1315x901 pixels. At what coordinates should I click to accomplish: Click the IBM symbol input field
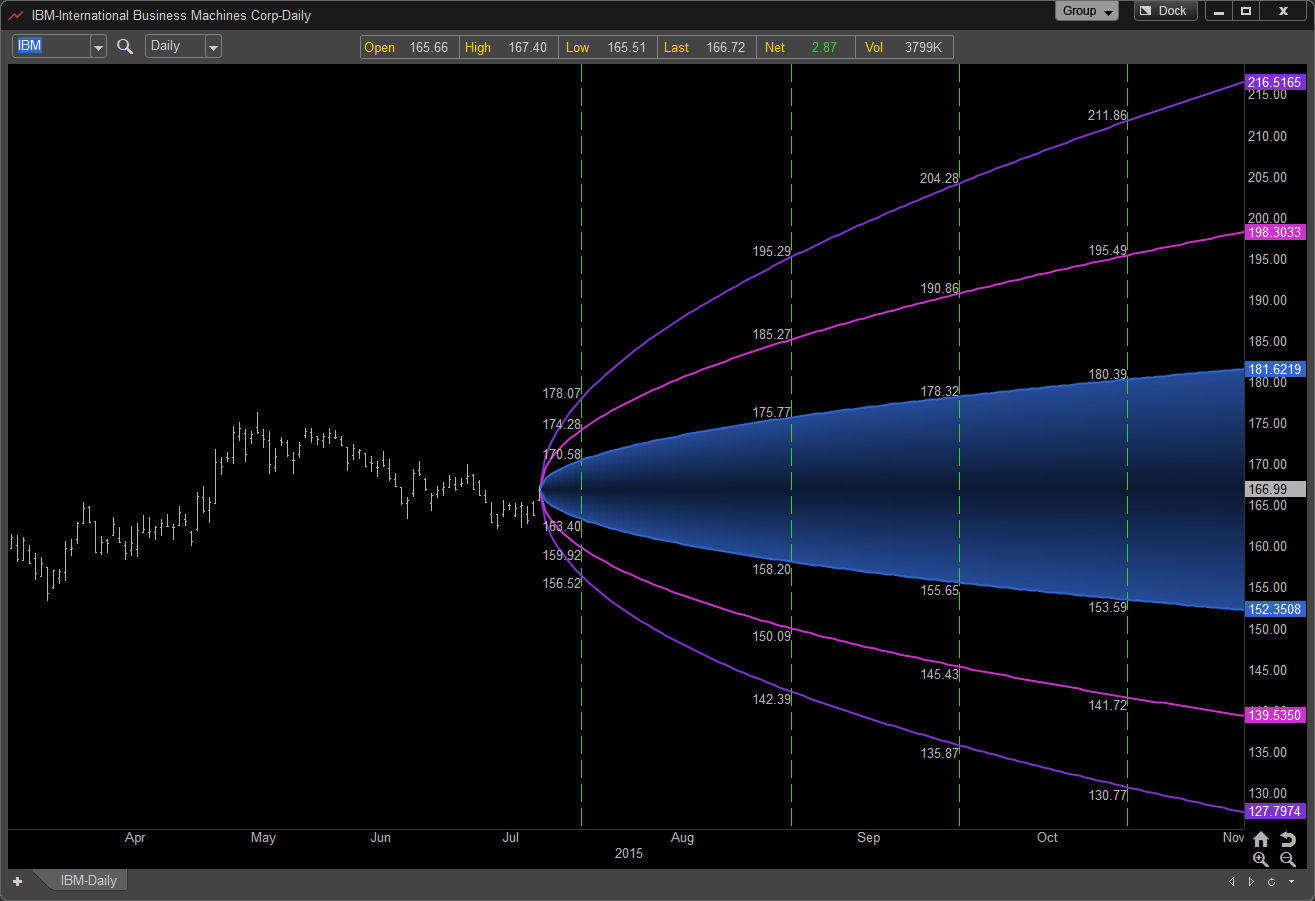(x=51, y=46)
